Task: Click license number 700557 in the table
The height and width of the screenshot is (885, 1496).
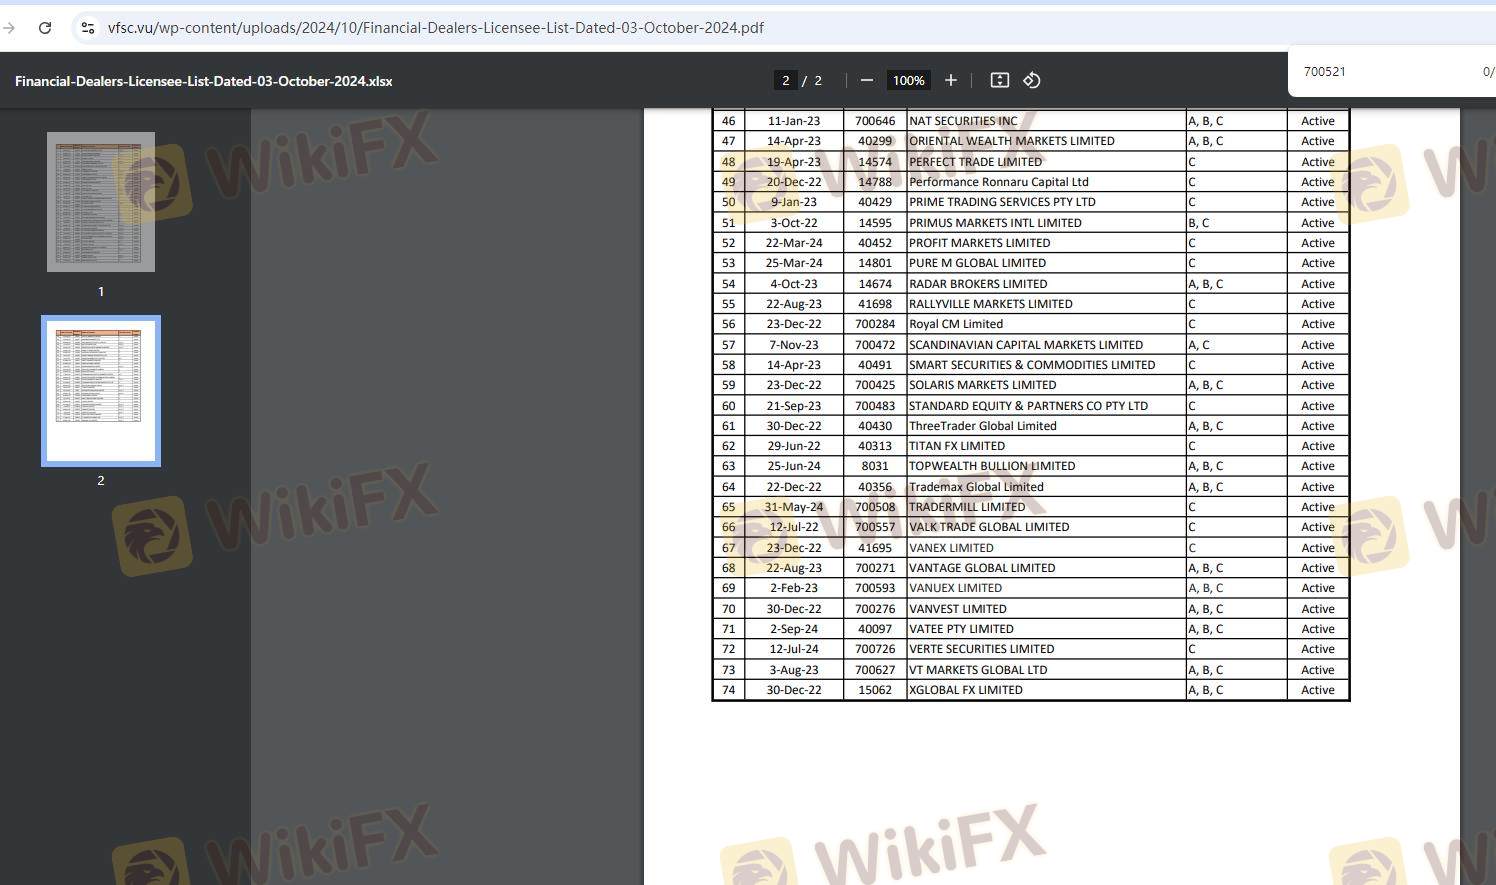Action: click(x=875, y=527)
